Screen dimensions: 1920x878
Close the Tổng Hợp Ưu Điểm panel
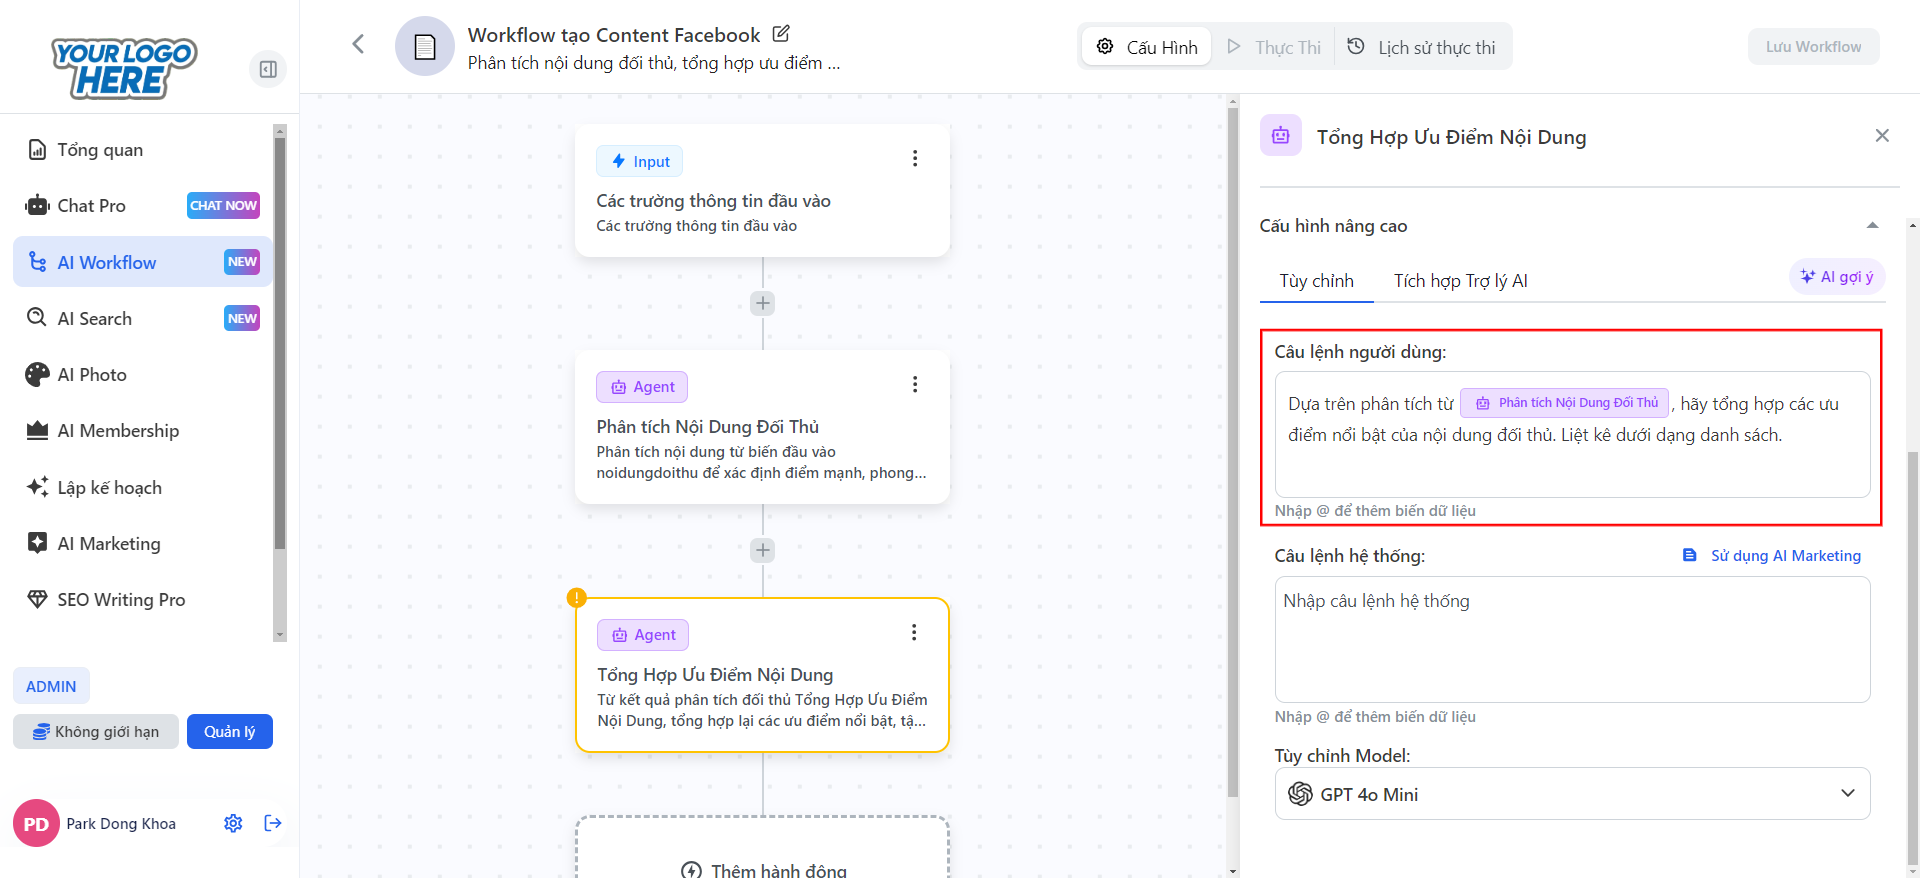point(1881,136)
